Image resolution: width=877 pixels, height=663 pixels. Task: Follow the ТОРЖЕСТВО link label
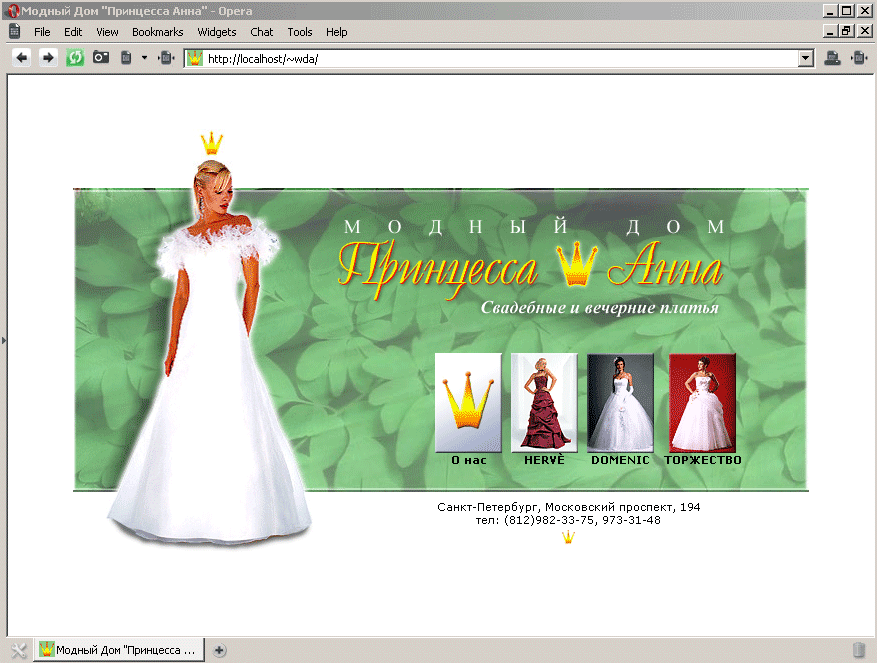[702, 460]
